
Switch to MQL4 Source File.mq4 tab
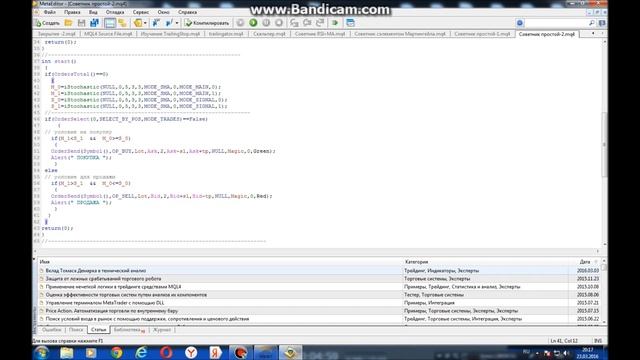(108, 34)
